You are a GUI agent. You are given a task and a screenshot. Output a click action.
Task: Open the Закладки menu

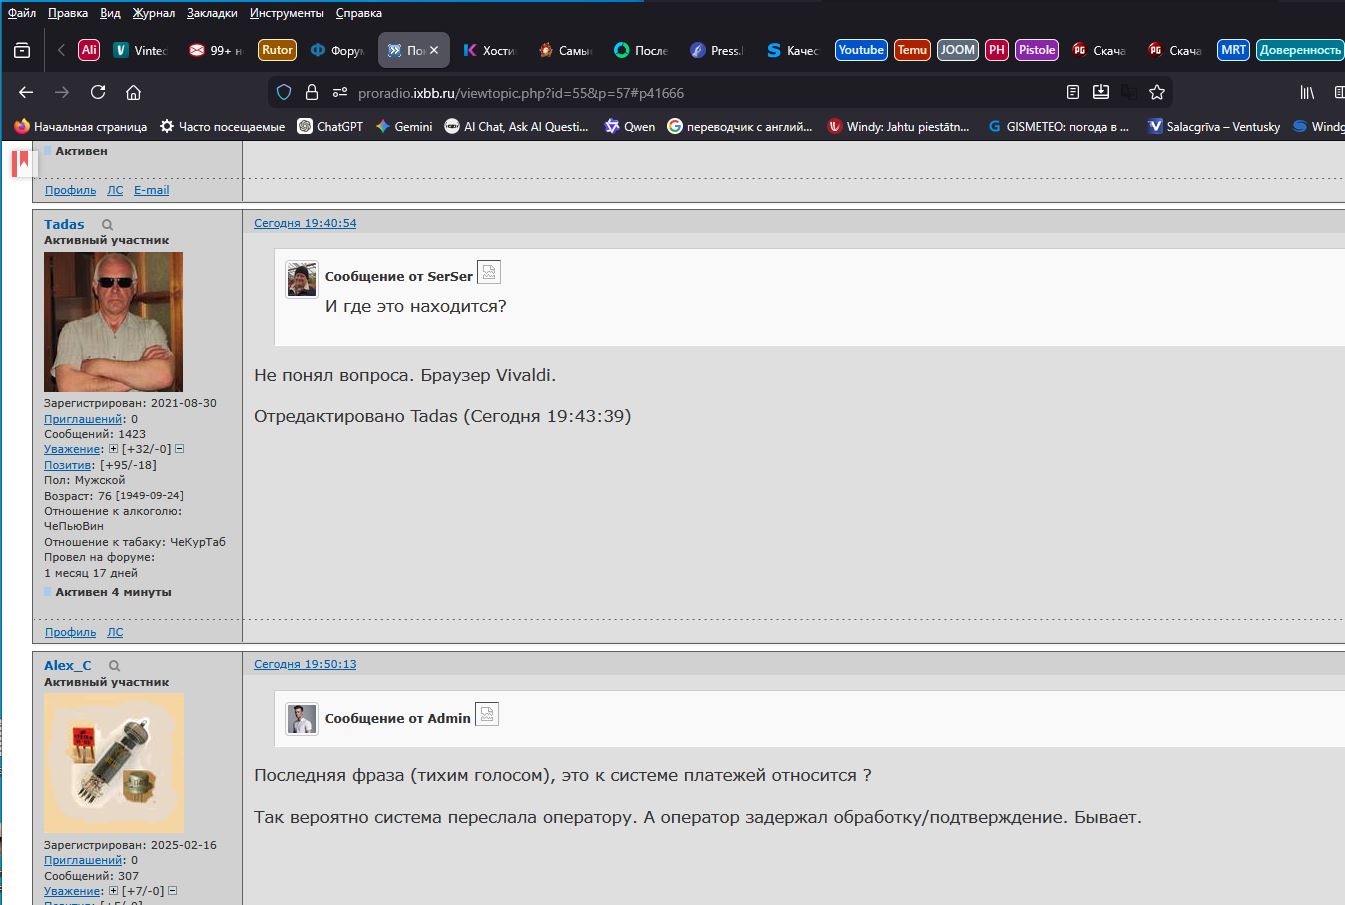coord(212,13)
